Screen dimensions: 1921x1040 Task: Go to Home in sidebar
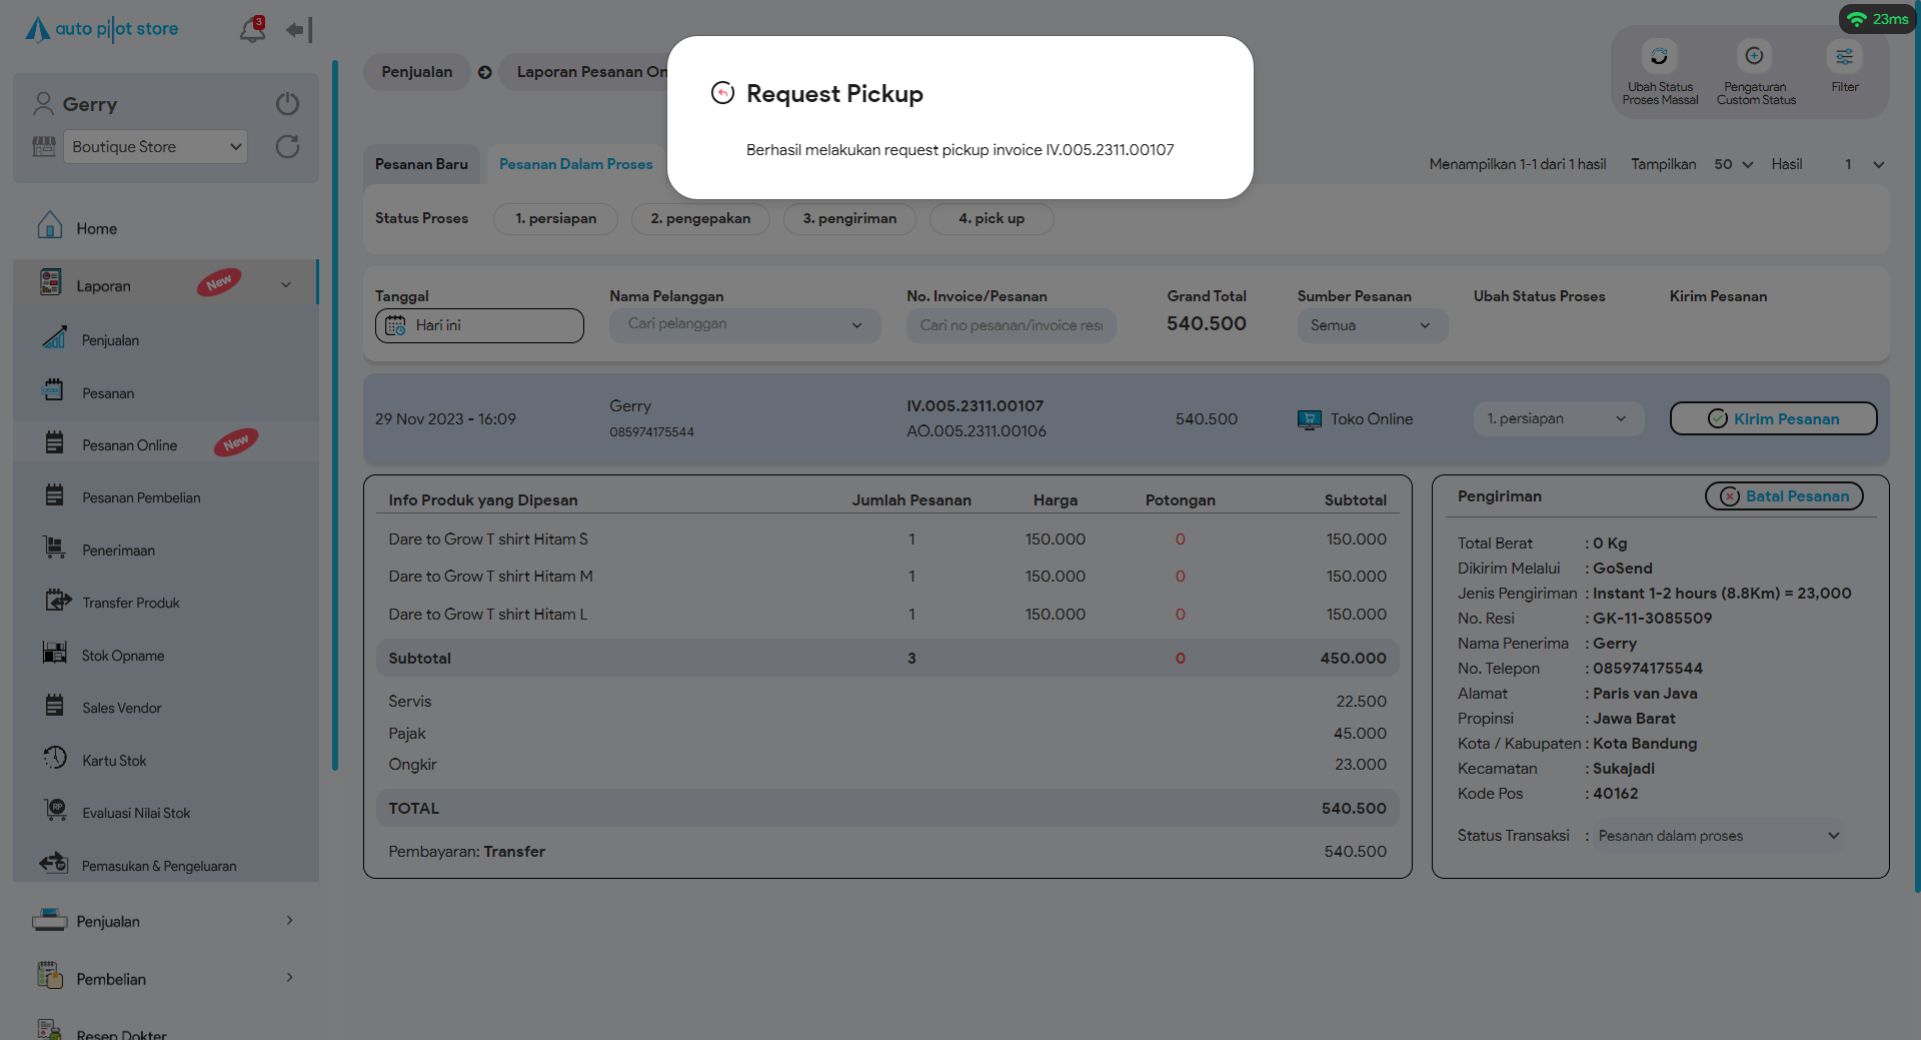(96, 228)
